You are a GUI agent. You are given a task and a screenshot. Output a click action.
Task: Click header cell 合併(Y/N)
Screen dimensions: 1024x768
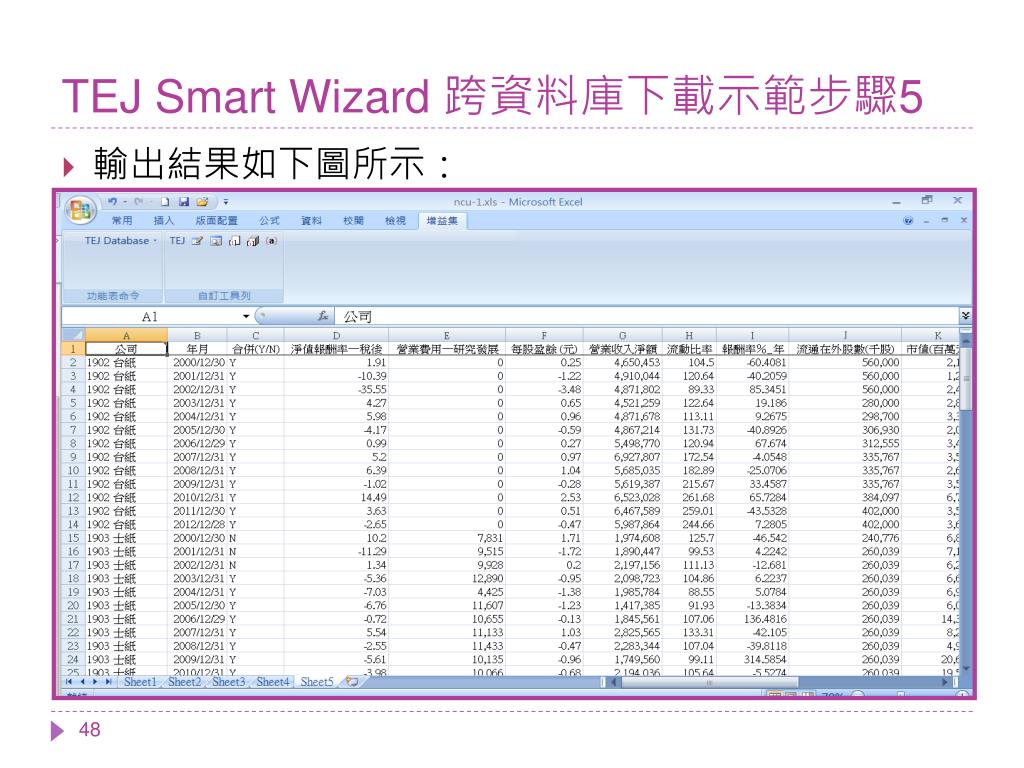tap(255, 349)
